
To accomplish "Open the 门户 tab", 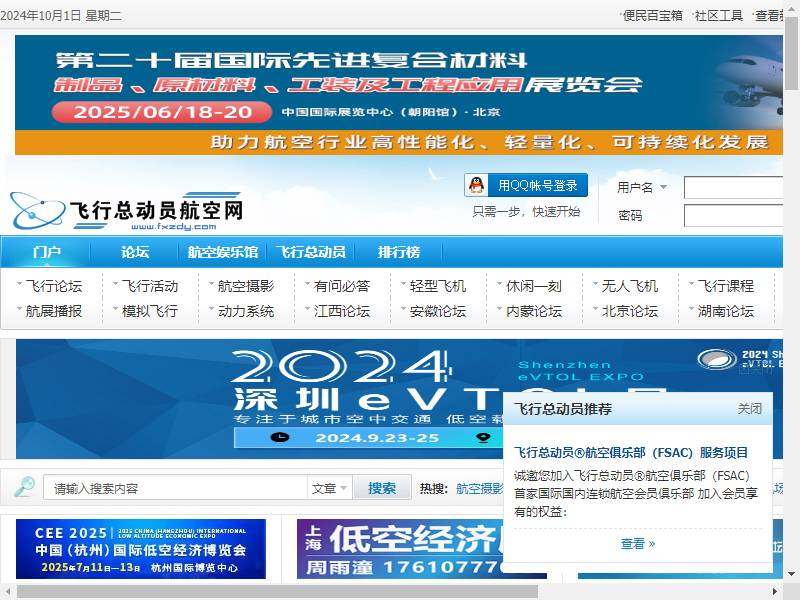I will (46, 252).
